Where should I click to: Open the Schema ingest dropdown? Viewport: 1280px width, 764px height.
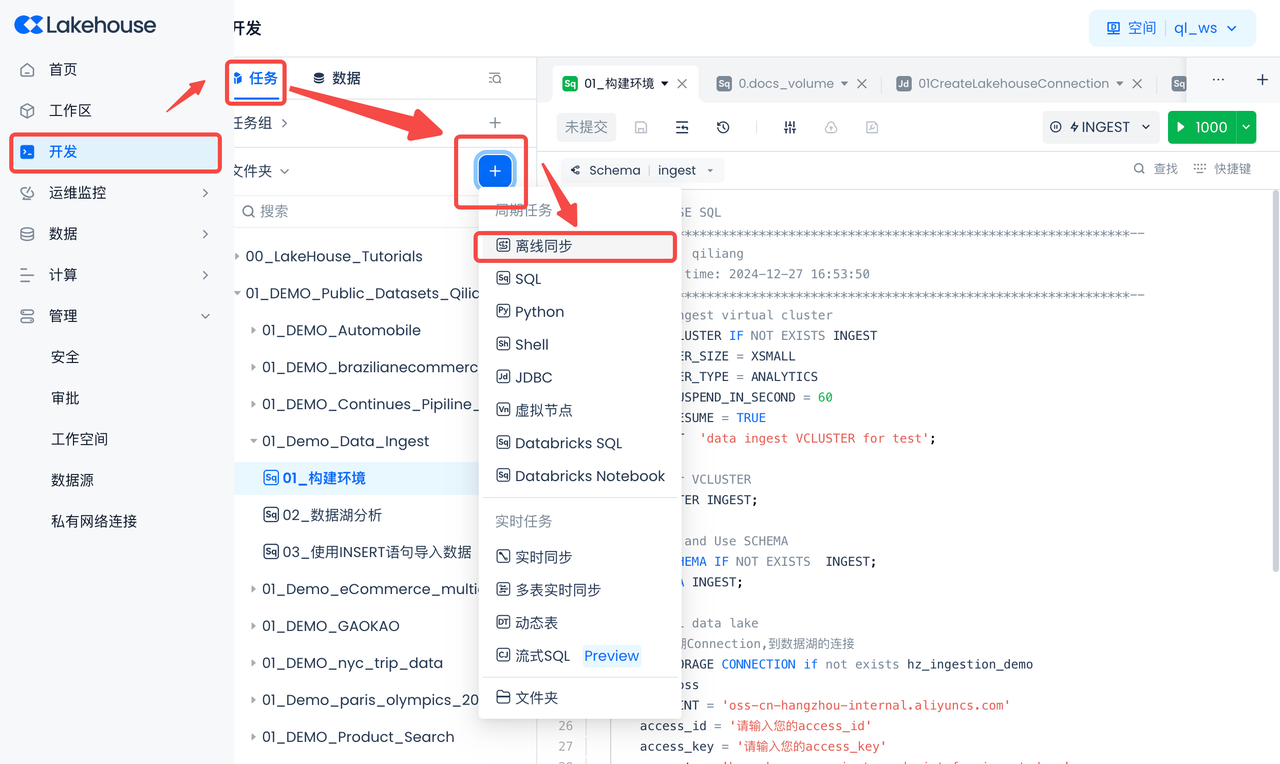643,170
